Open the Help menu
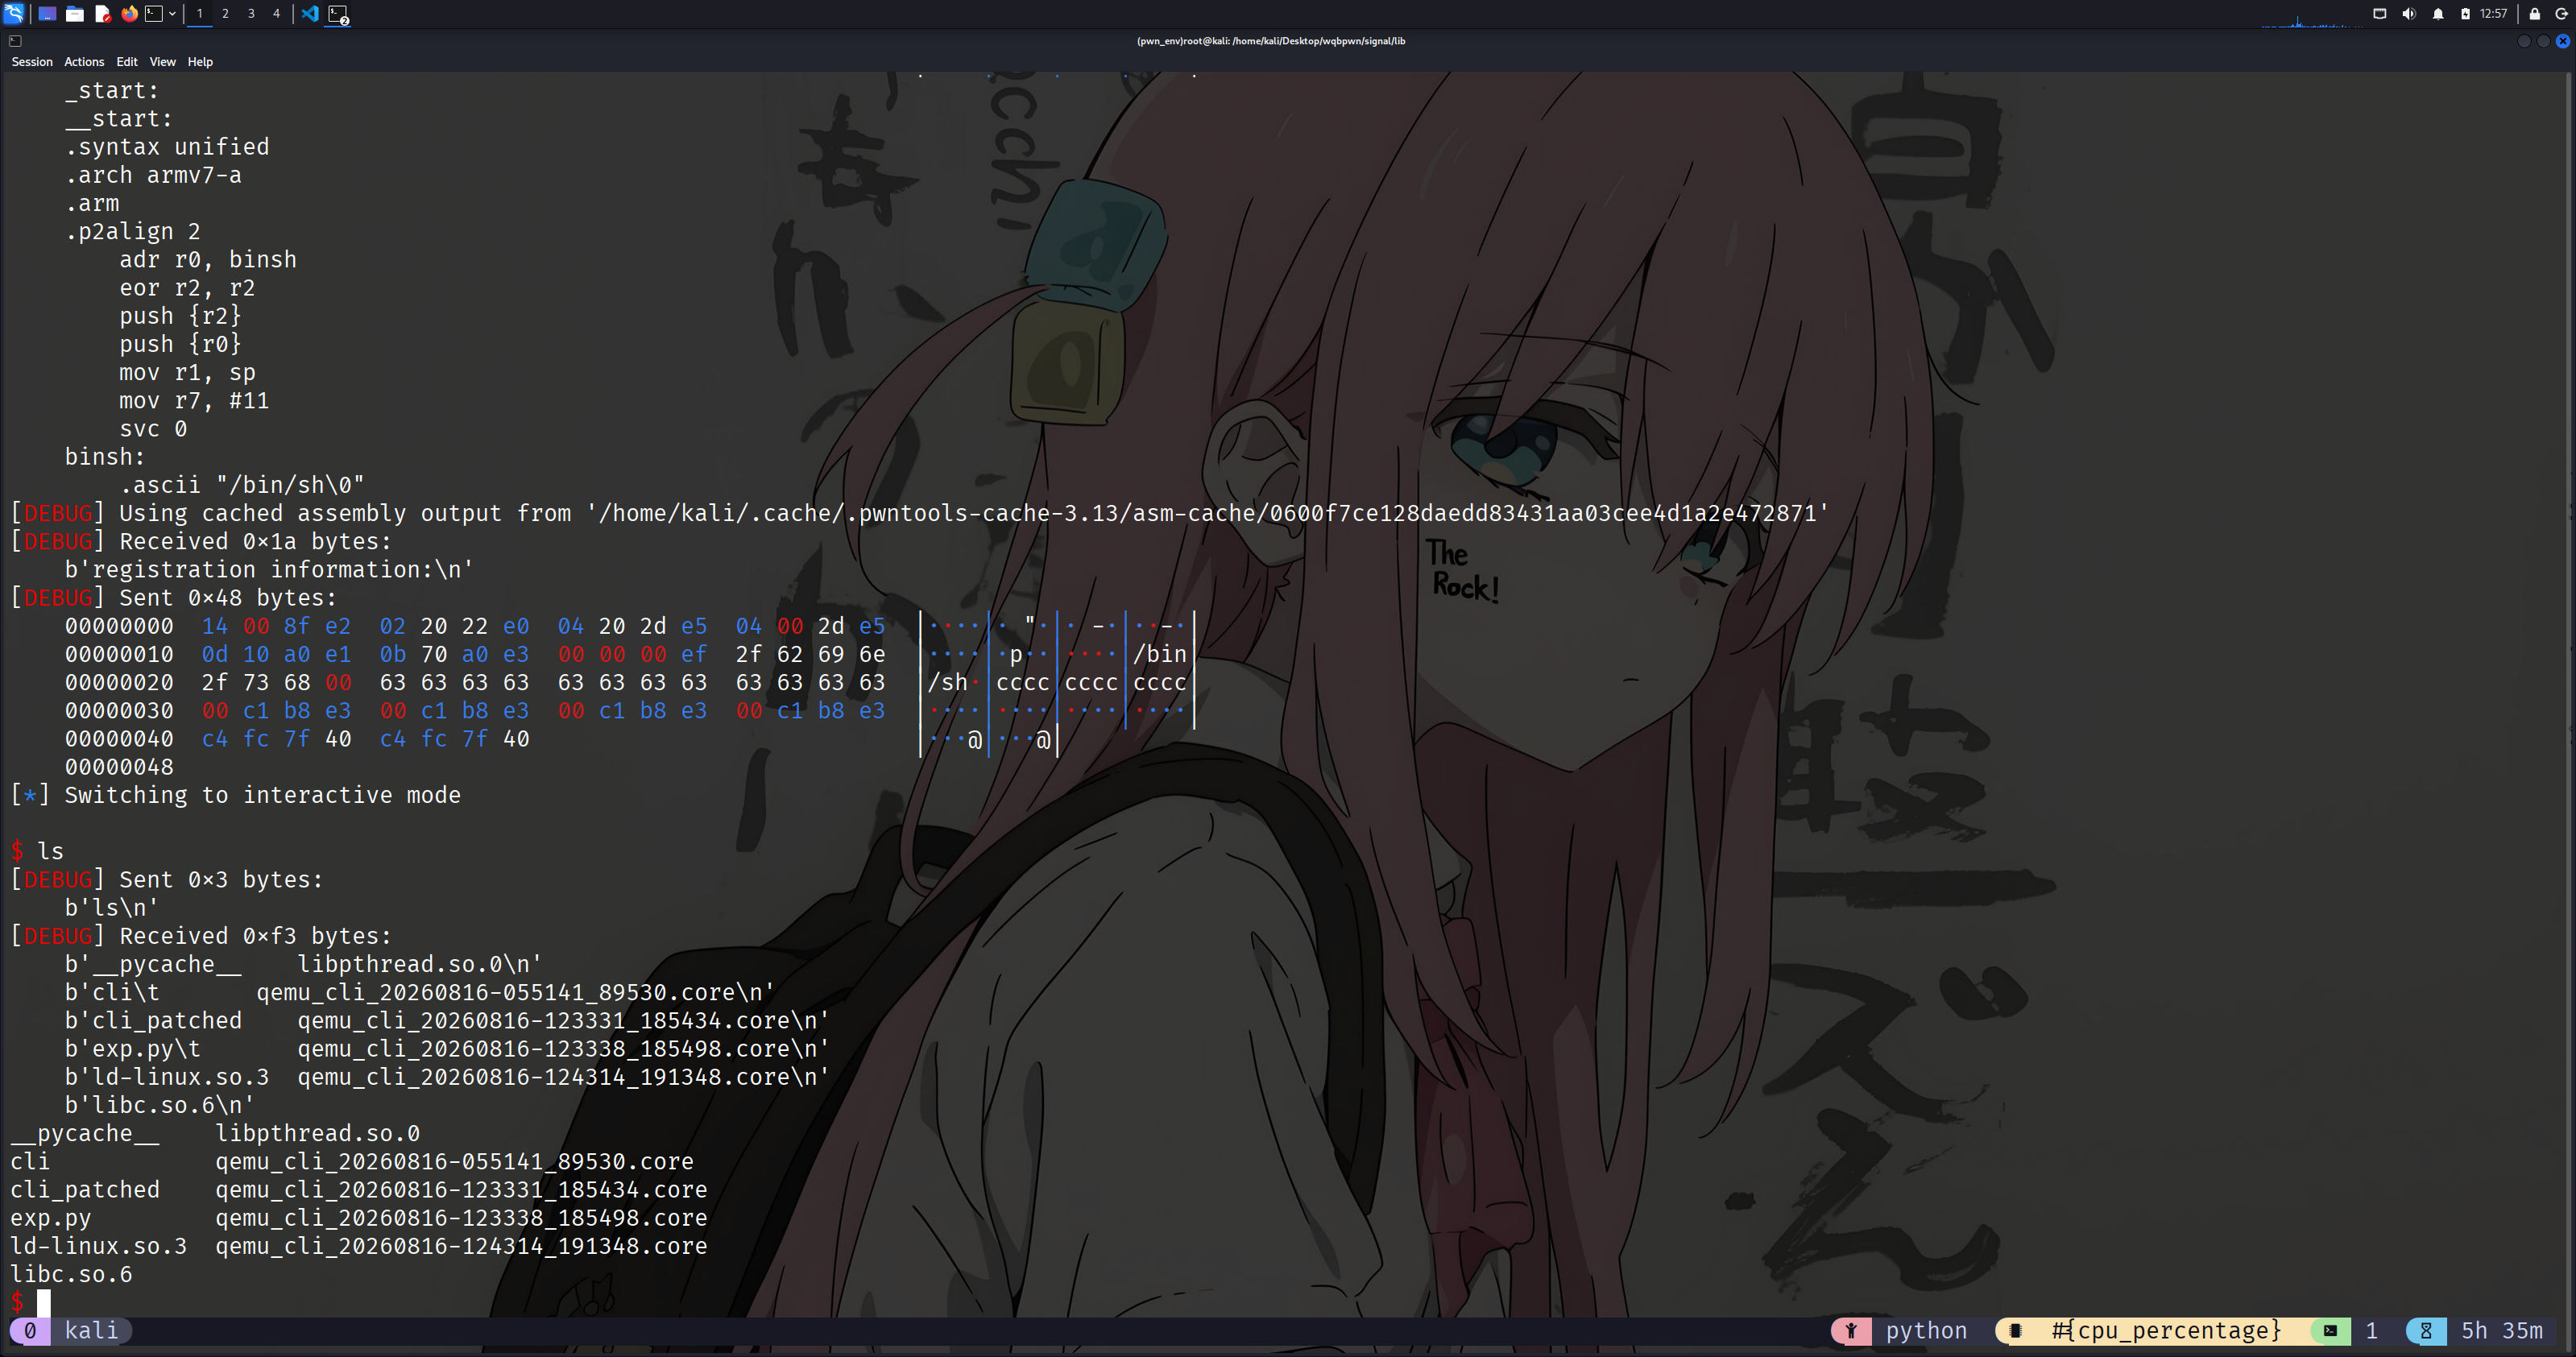 (200, 62)
